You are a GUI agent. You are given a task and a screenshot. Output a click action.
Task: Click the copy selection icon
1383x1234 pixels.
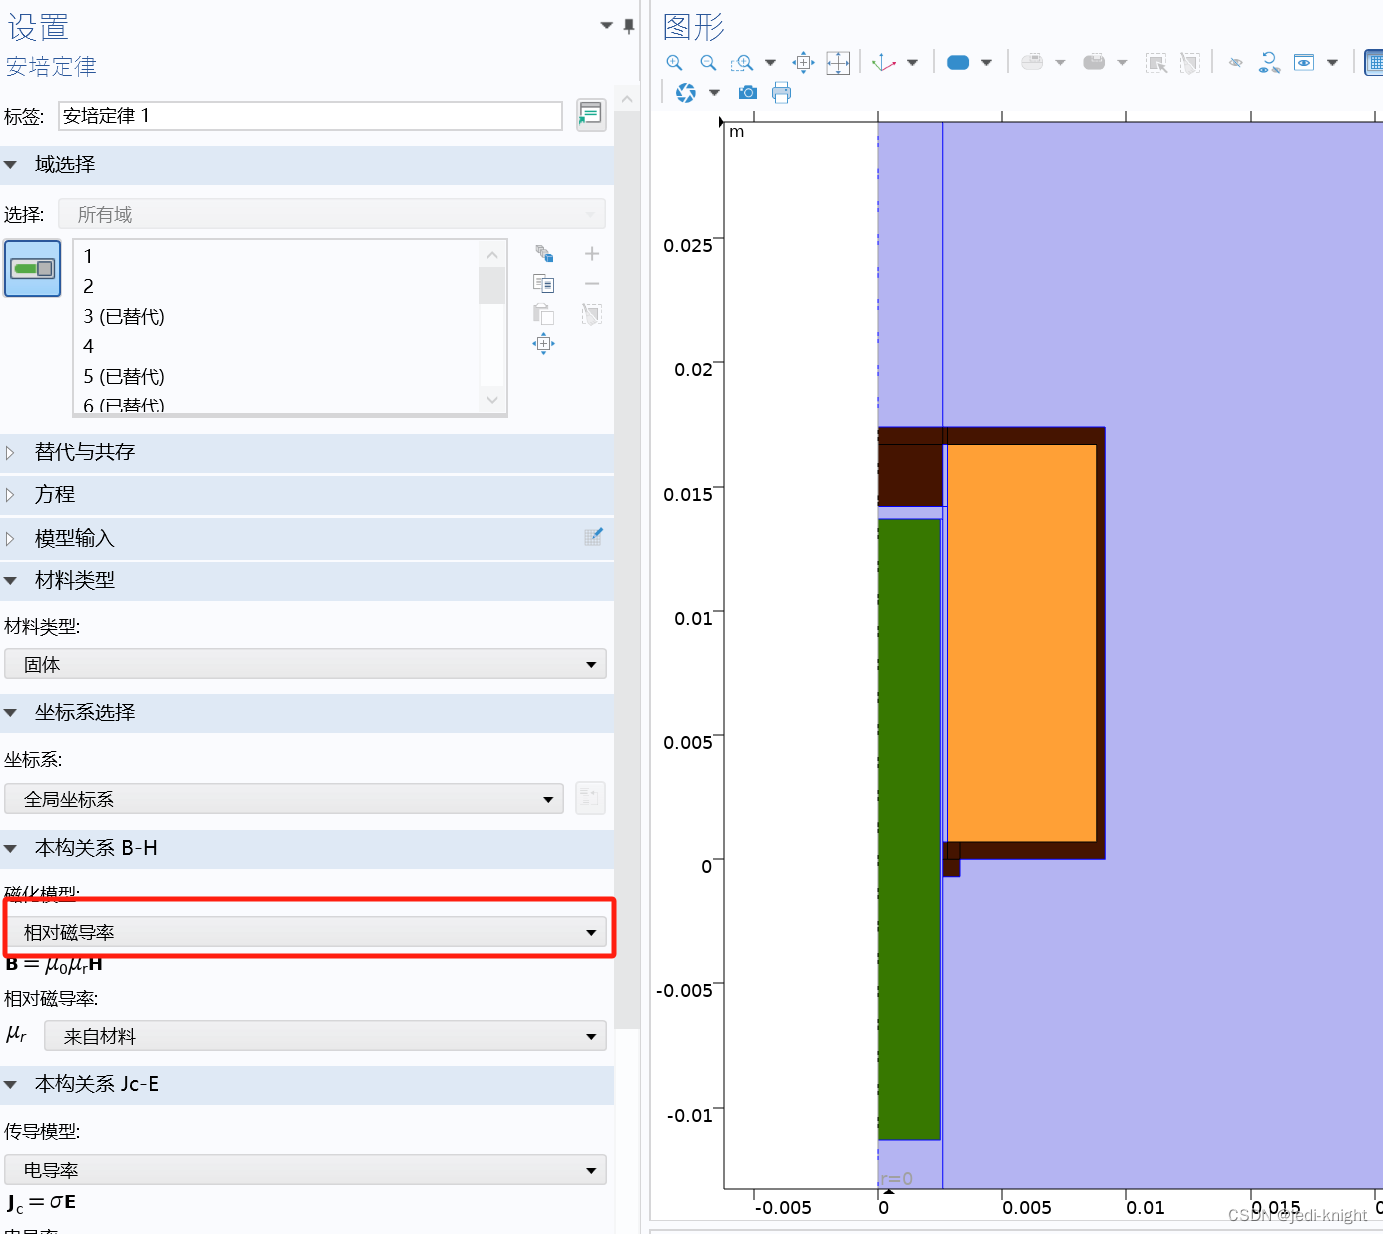[x=544, y=284]
